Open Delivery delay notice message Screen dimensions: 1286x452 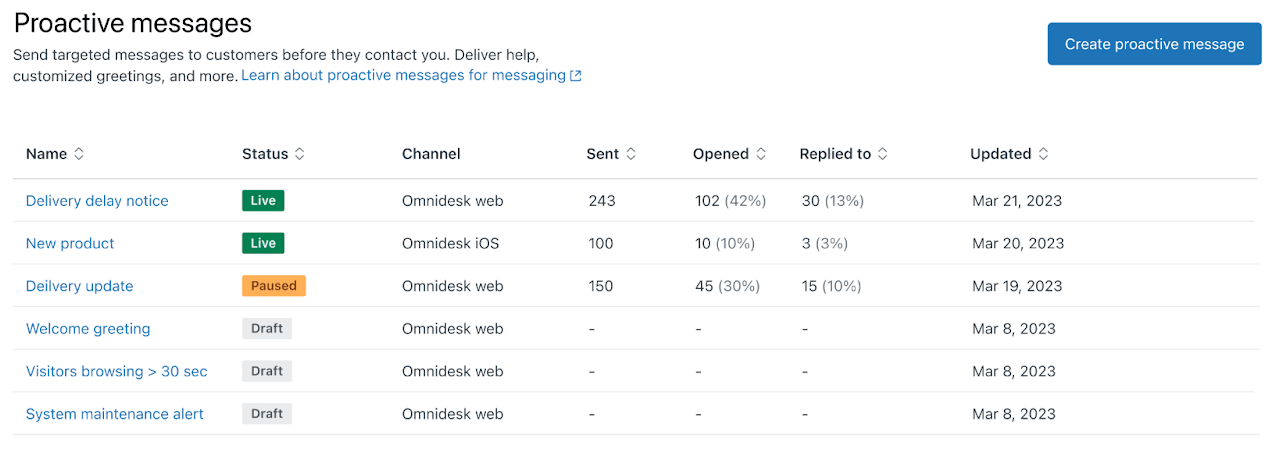[97, 201]
